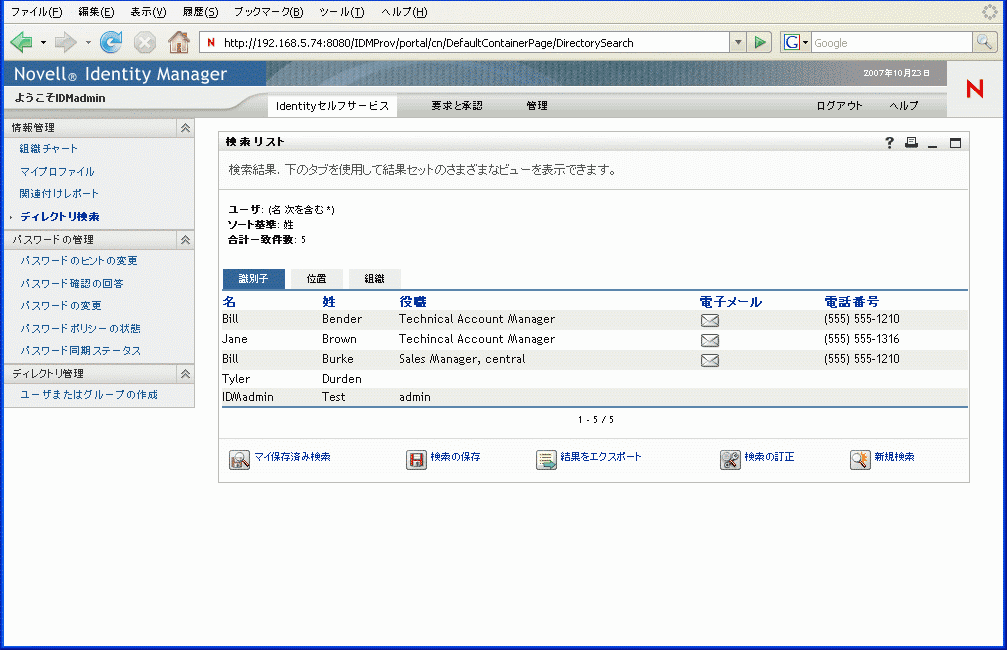
Task: Click the green Go arrow beside address bar
Action: (760, 42)
